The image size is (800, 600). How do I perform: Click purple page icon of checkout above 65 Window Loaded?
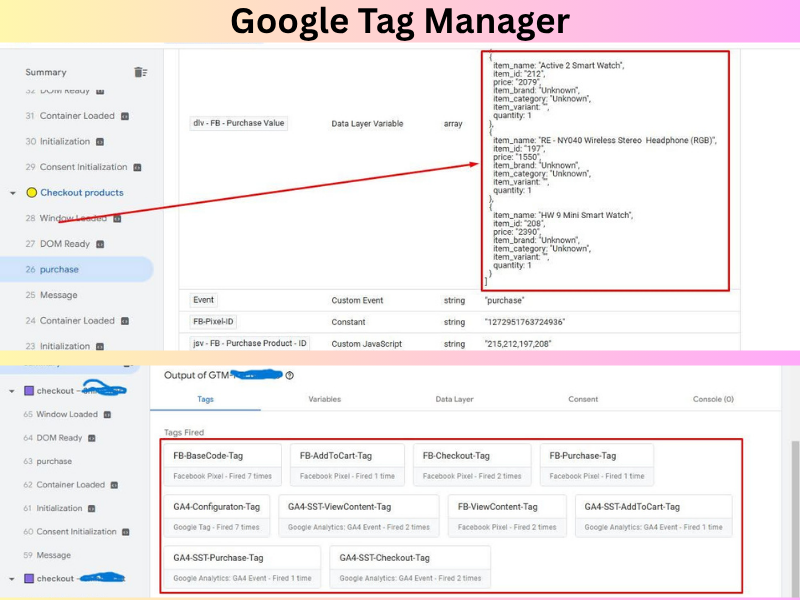coord(29,391)
